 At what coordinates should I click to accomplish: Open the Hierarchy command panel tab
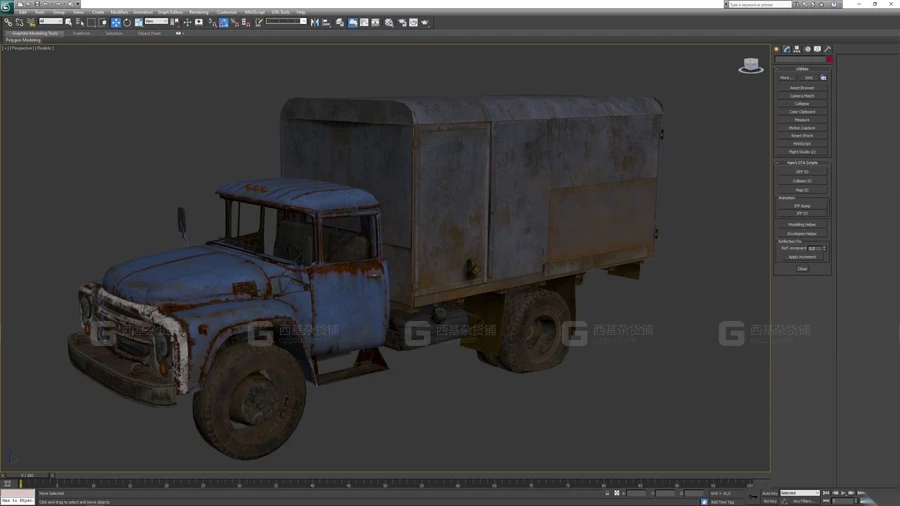tap(797, 49)
